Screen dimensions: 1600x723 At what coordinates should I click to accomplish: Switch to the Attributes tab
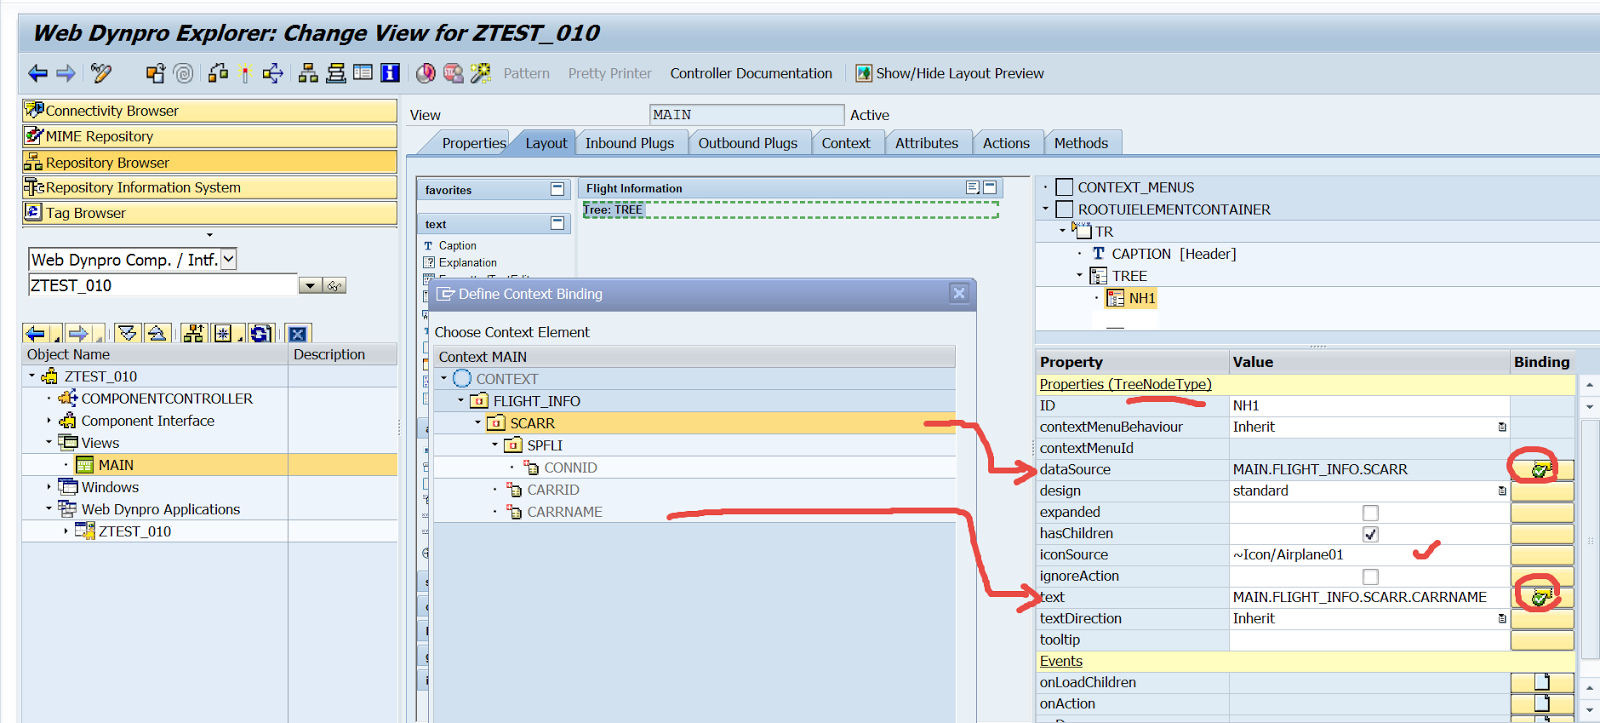tap(926, 143)
